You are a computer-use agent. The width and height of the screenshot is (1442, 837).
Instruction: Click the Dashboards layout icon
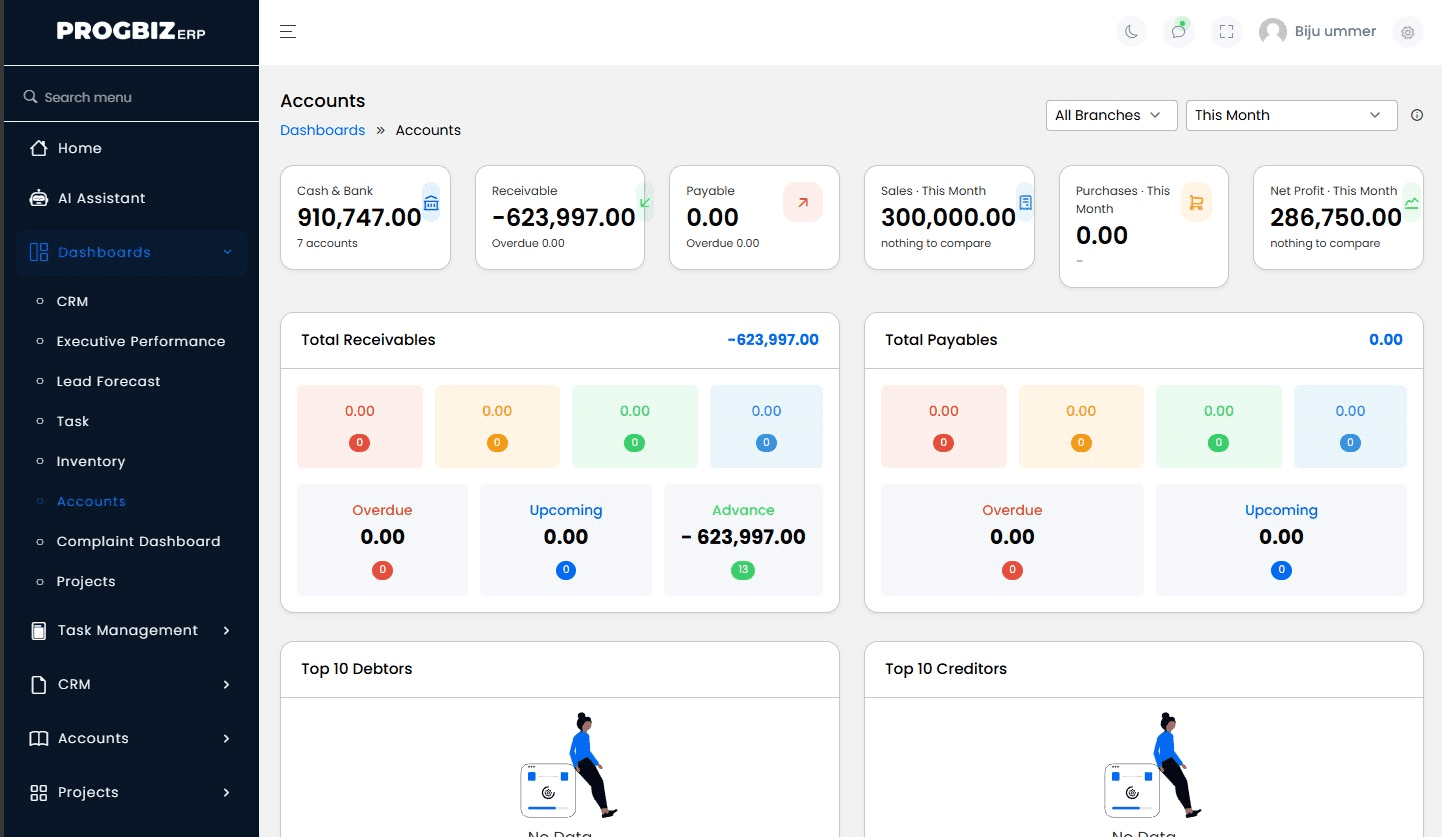(x=39, y=252)
